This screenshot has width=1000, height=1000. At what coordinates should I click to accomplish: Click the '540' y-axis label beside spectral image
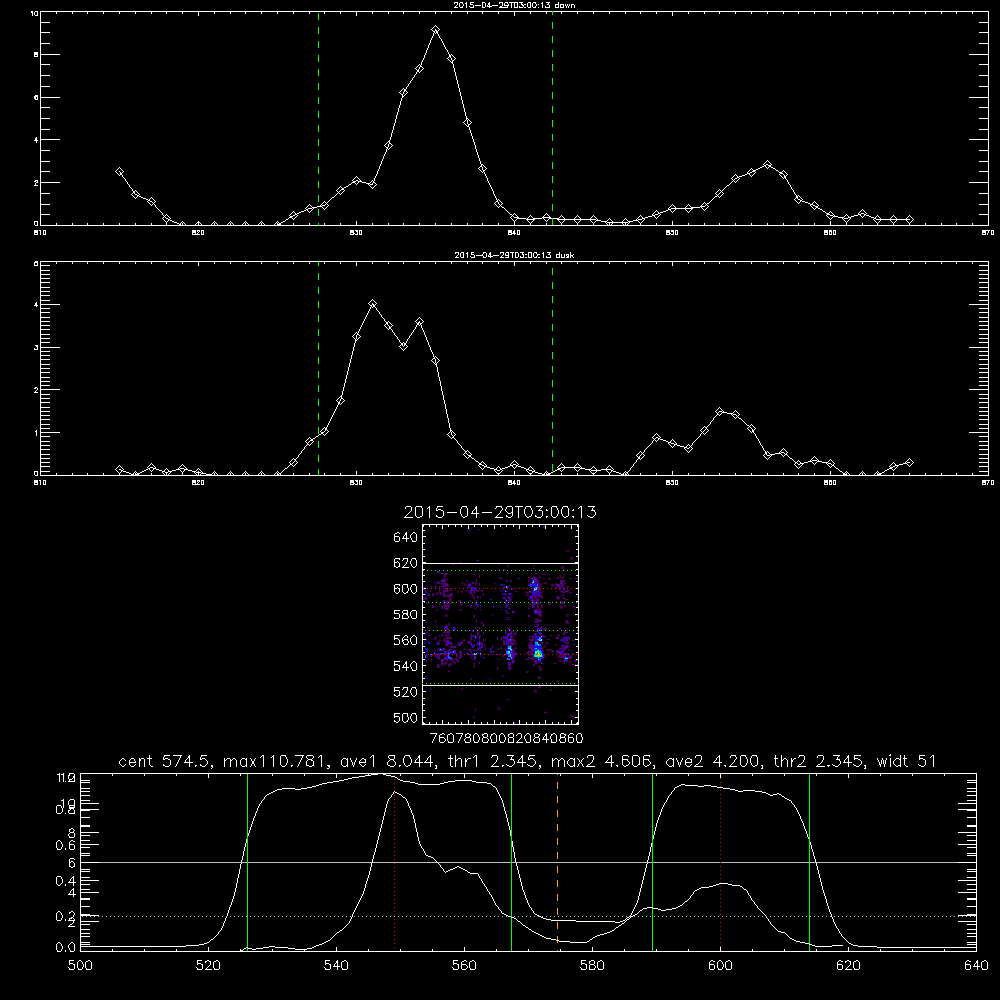tap(406, 666)
